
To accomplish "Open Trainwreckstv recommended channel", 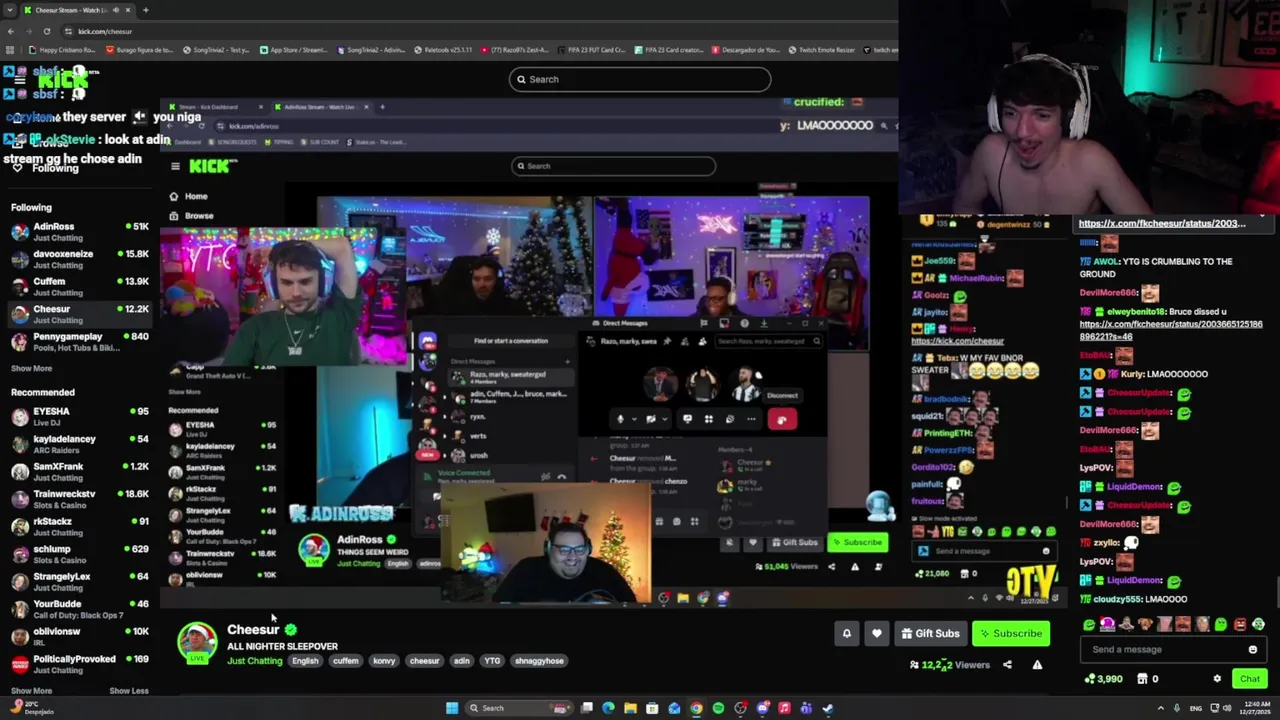I will [80, 499].
